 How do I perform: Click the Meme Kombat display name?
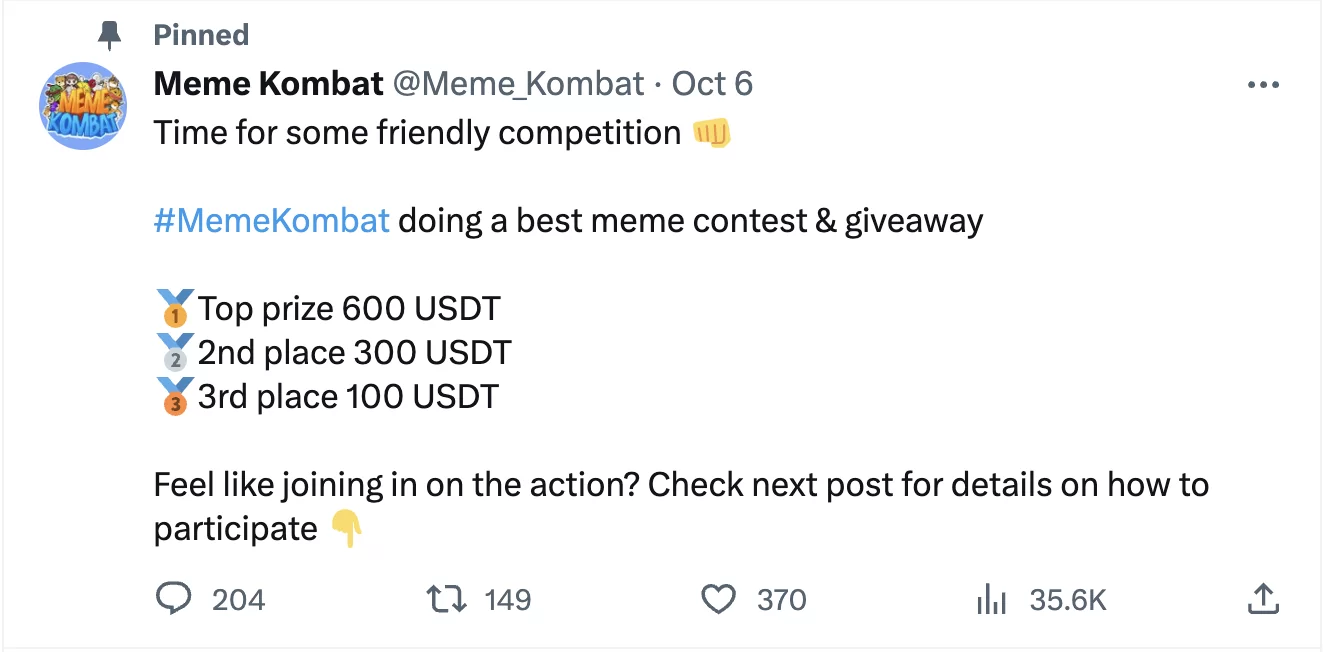point(268,84)
